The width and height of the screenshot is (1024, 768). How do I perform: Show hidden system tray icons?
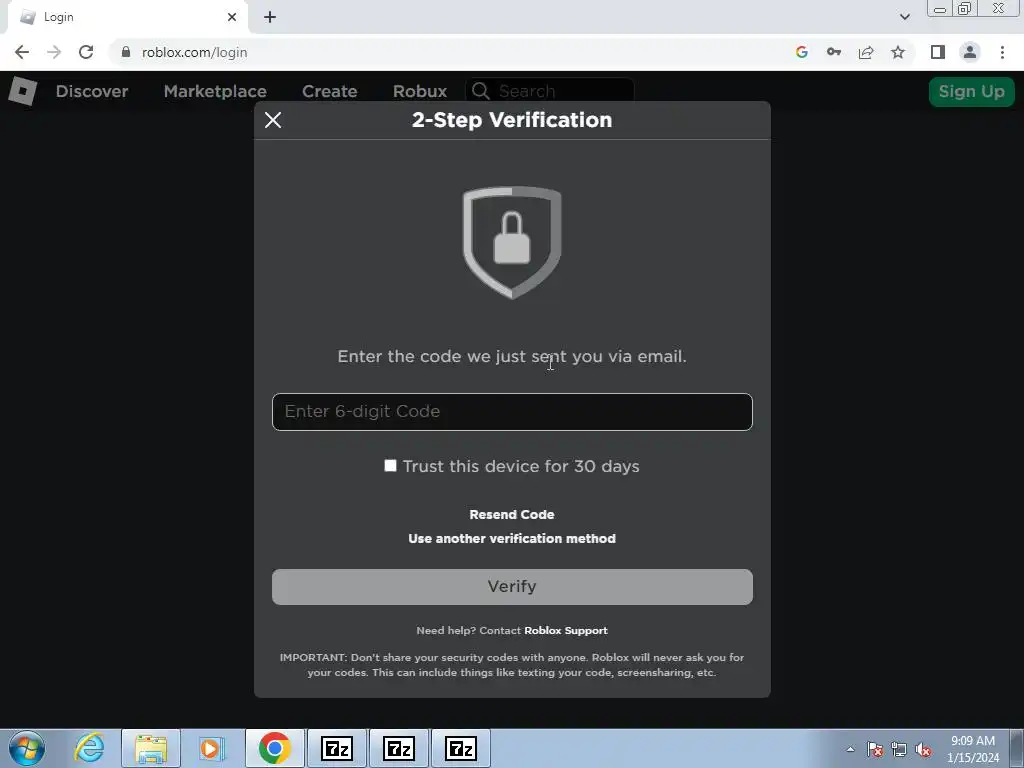point(850,749)
